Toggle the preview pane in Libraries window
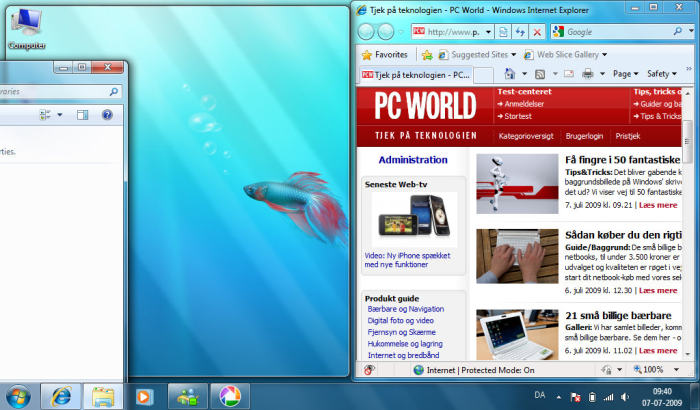 point(82,115)
